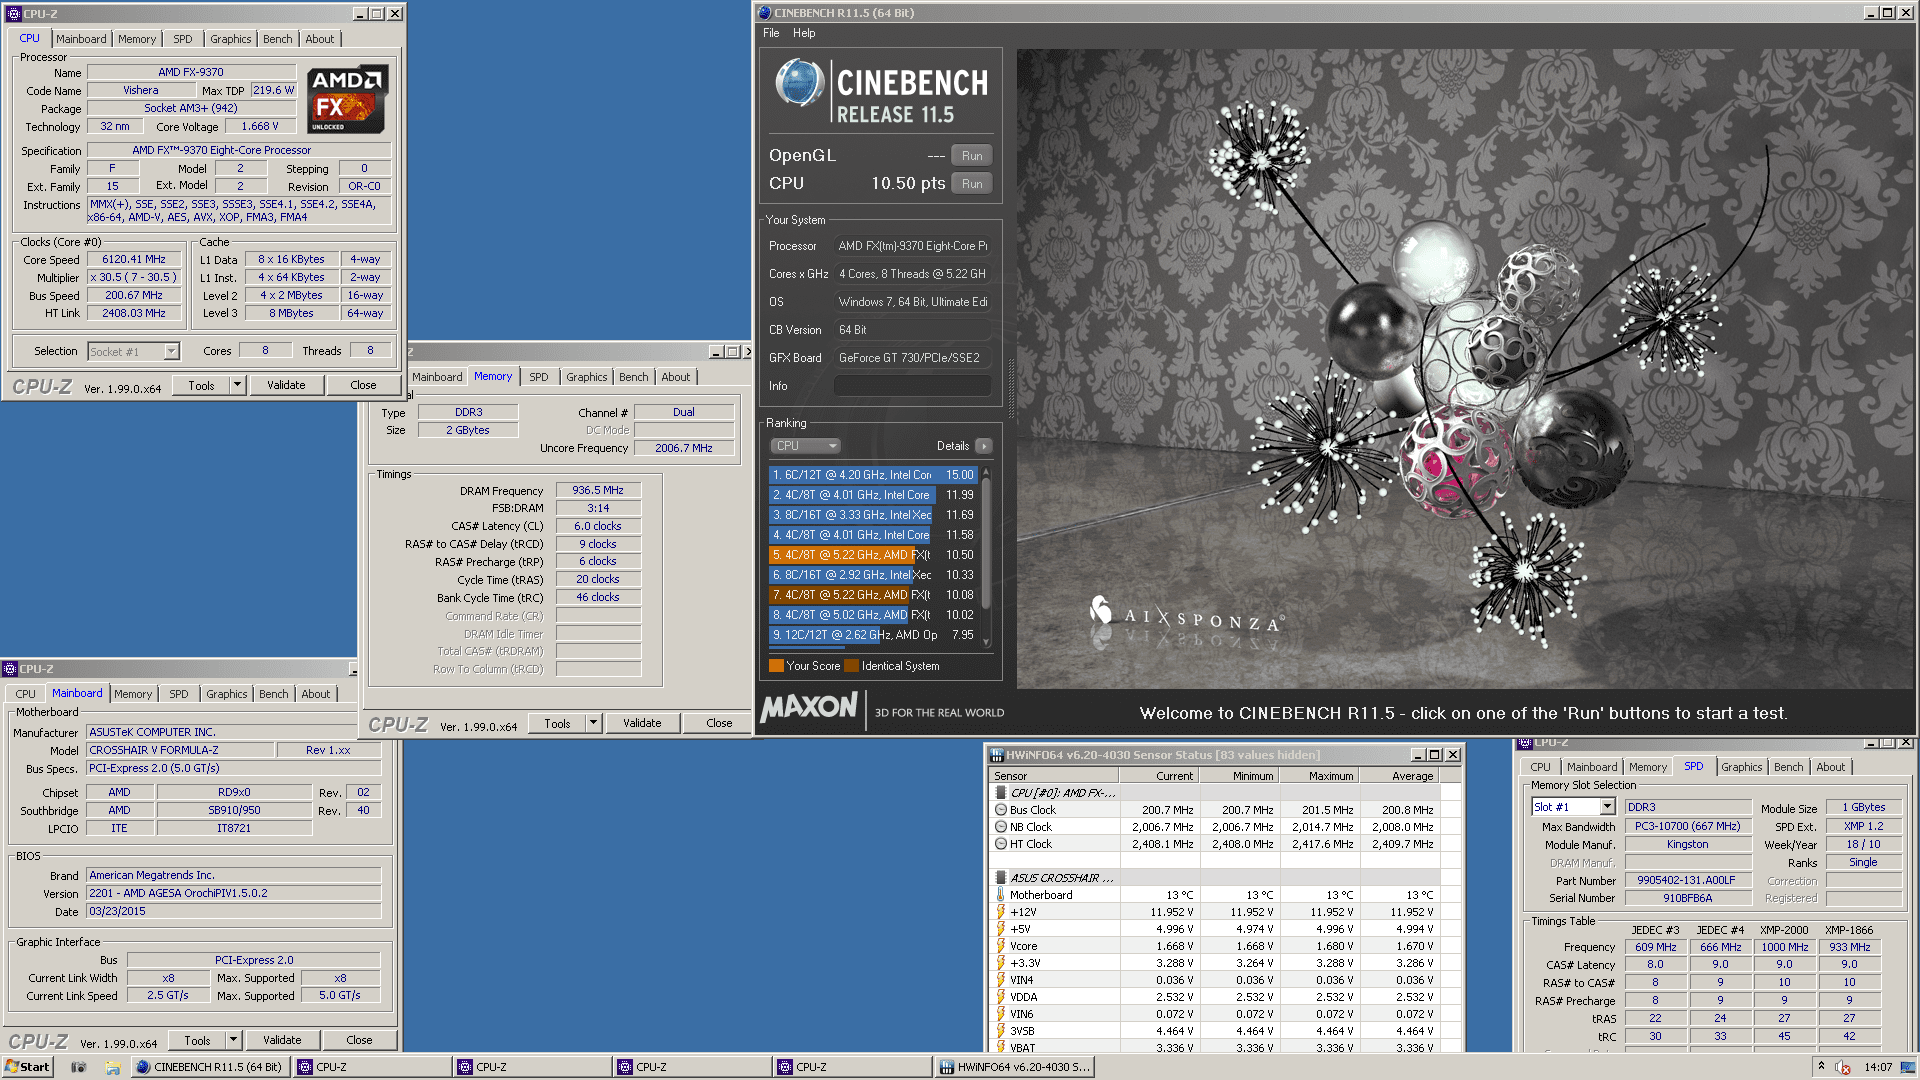Open the Windows Start button
This screenshot has width=1920, height=1080.
click(x=27, y=1067)
